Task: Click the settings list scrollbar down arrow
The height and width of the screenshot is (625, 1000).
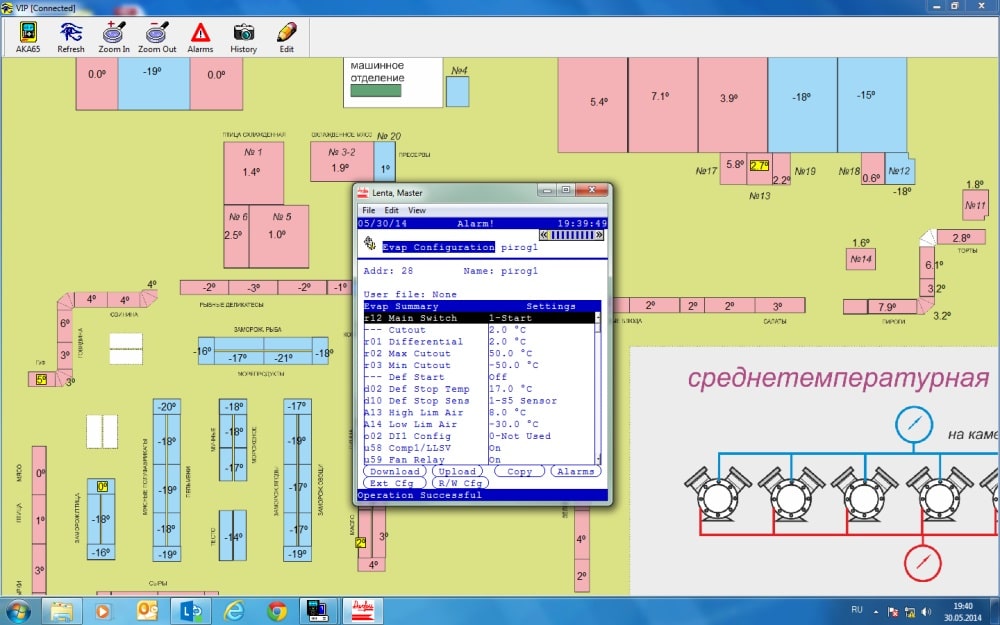Action: (598, 460)
